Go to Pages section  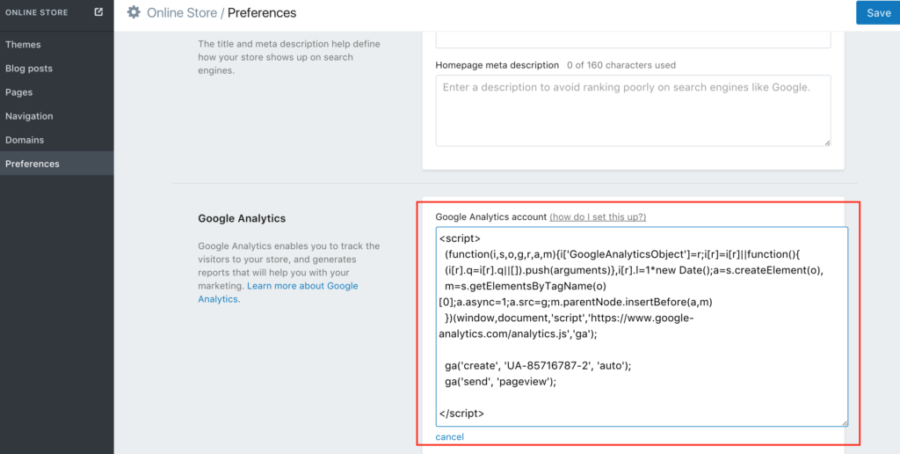(x=19, y=92)
